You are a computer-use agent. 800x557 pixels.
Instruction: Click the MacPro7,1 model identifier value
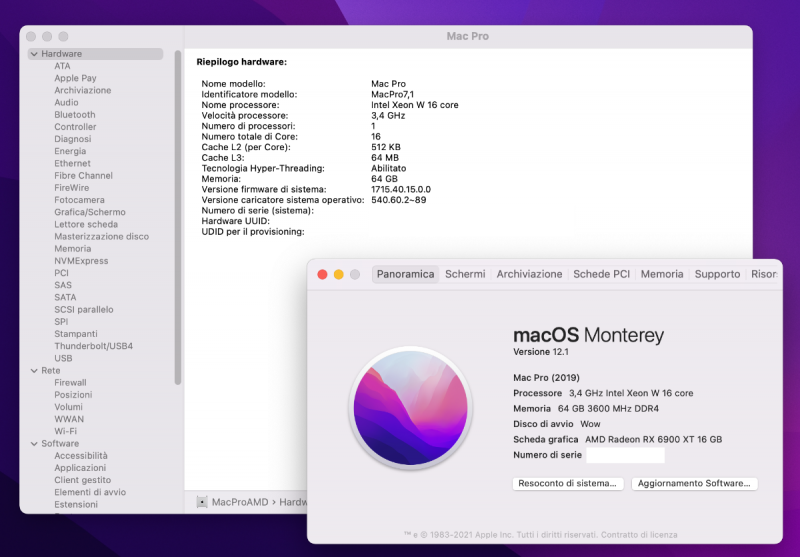tap(392, 94)
